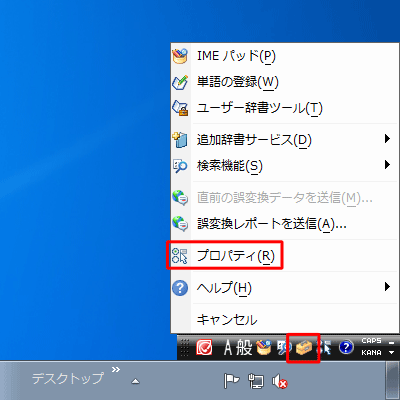Open Action Center flag icon

point(231,381)
